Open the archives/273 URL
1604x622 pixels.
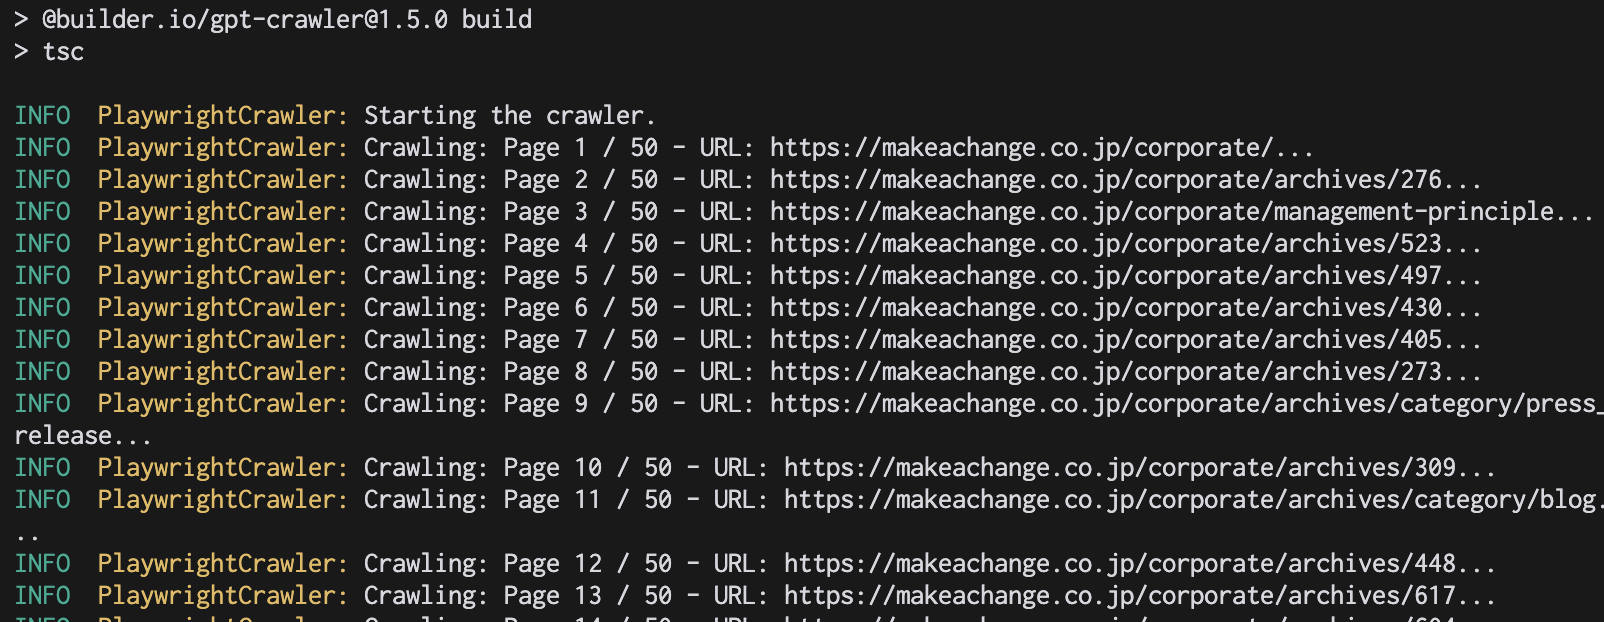[1105, 372]
